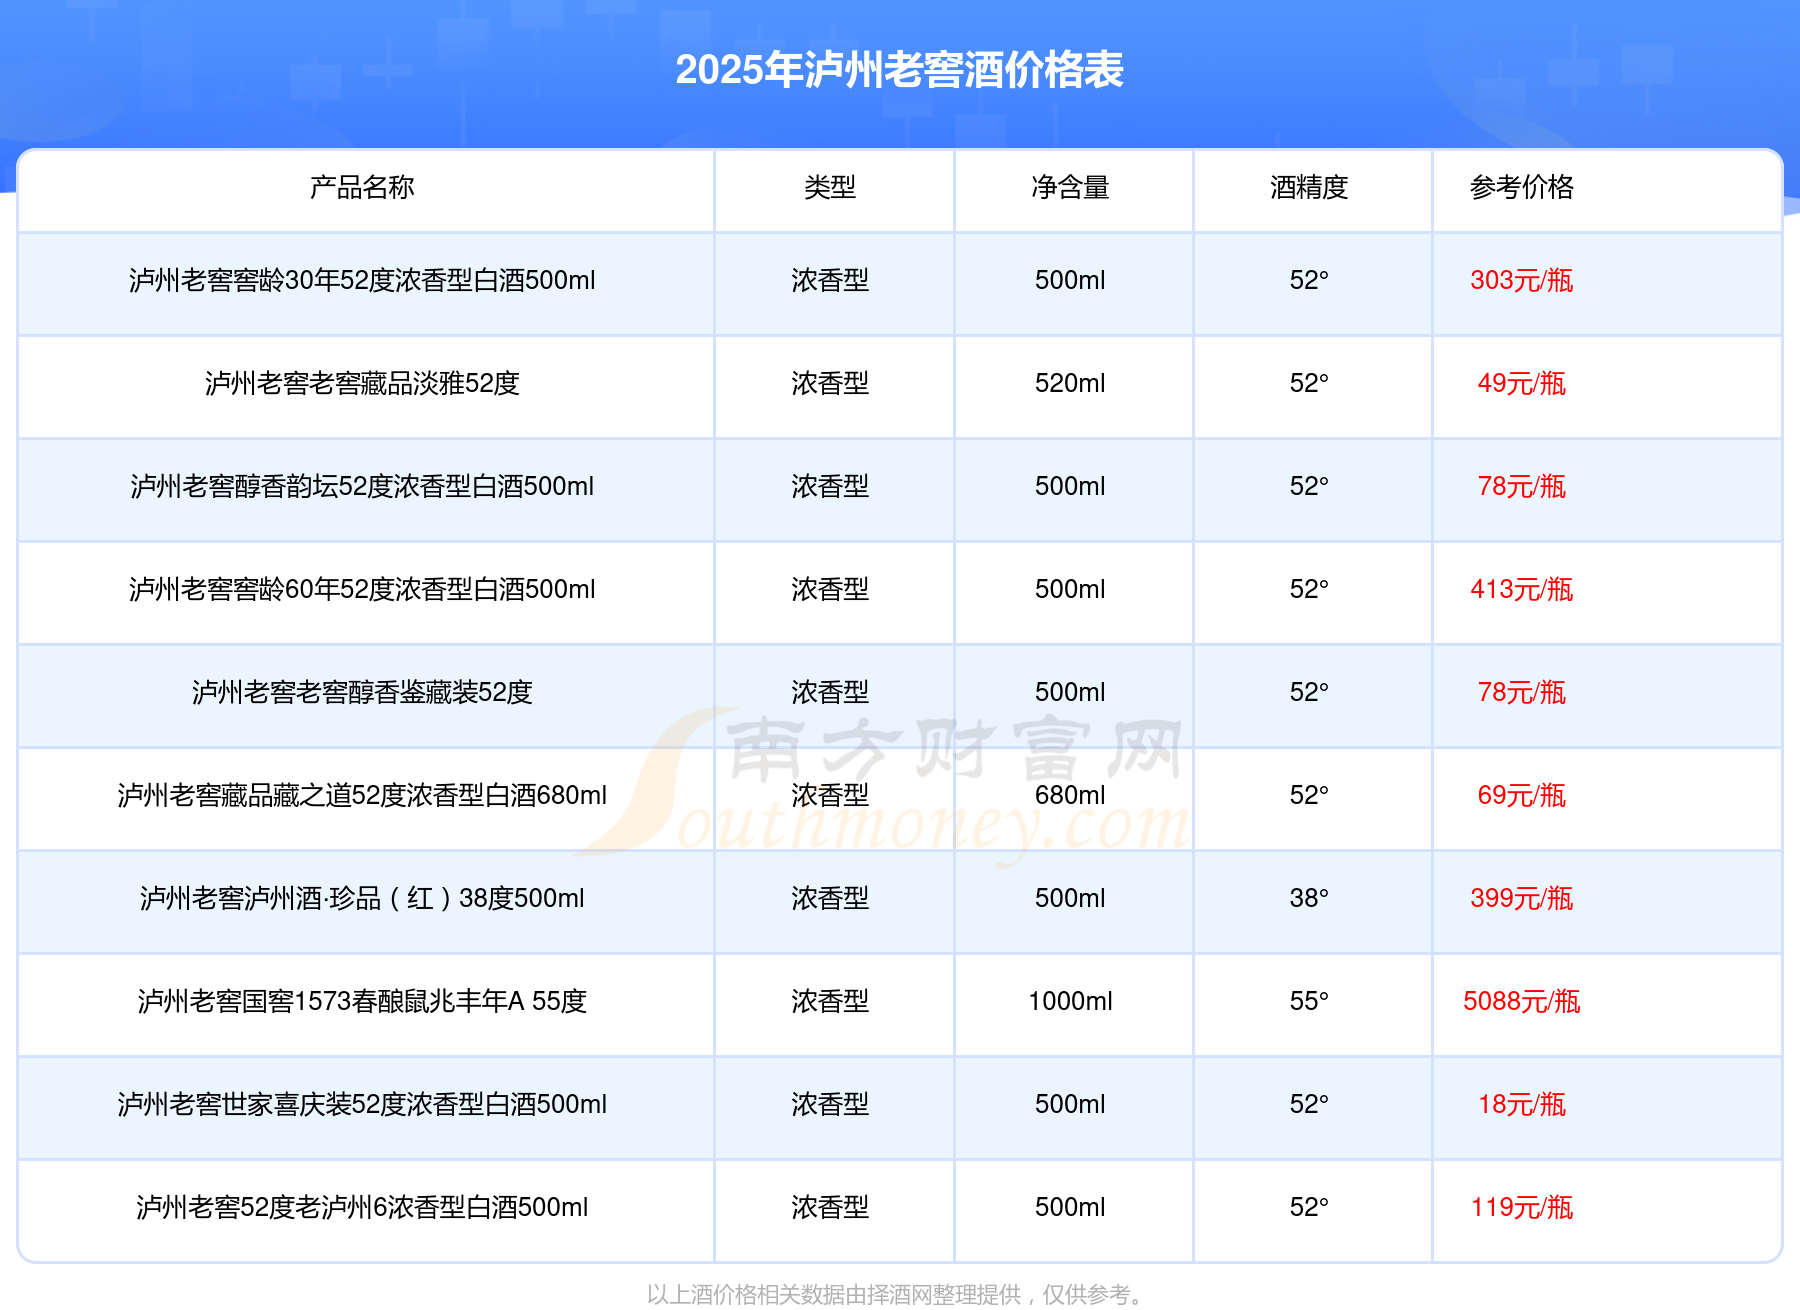Viewport: 1800px width, 1310px height.
Task: Click 52° in the 世家喜庆装 row
Action: tap(1309, 1104)
